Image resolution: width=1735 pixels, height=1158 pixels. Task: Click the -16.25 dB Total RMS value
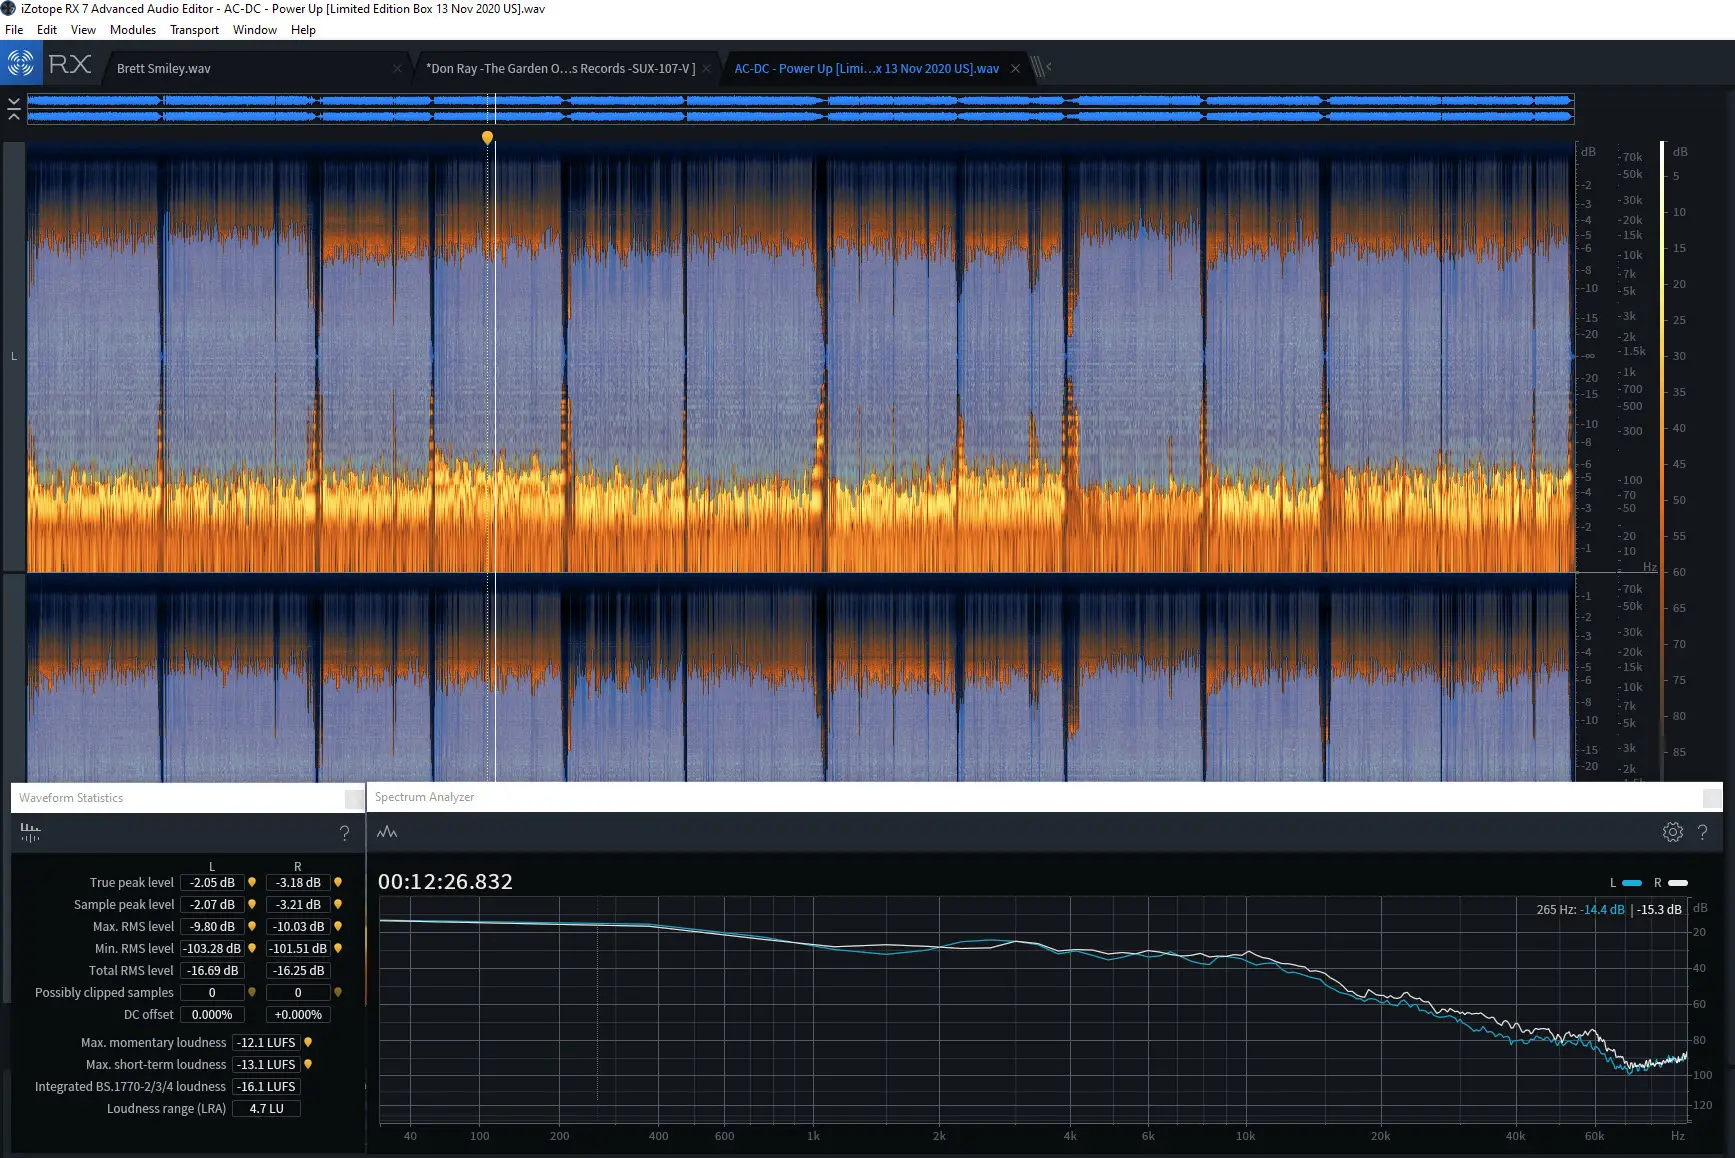click(298, 970)
